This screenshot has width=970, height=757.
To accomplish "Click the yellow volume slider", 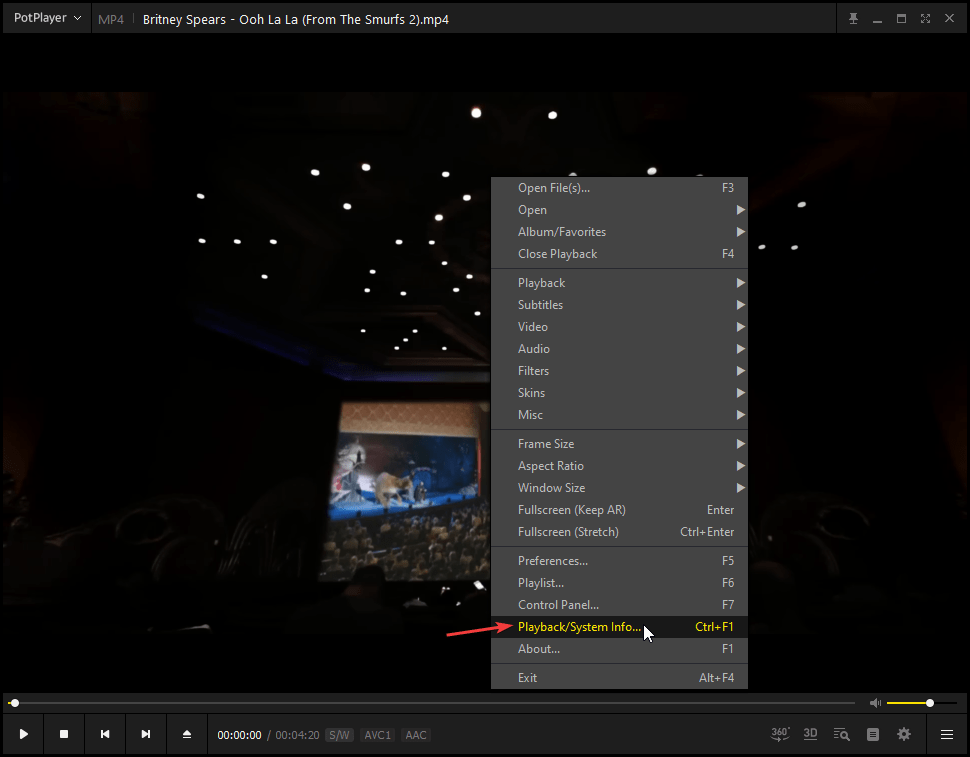I will 910,703.
